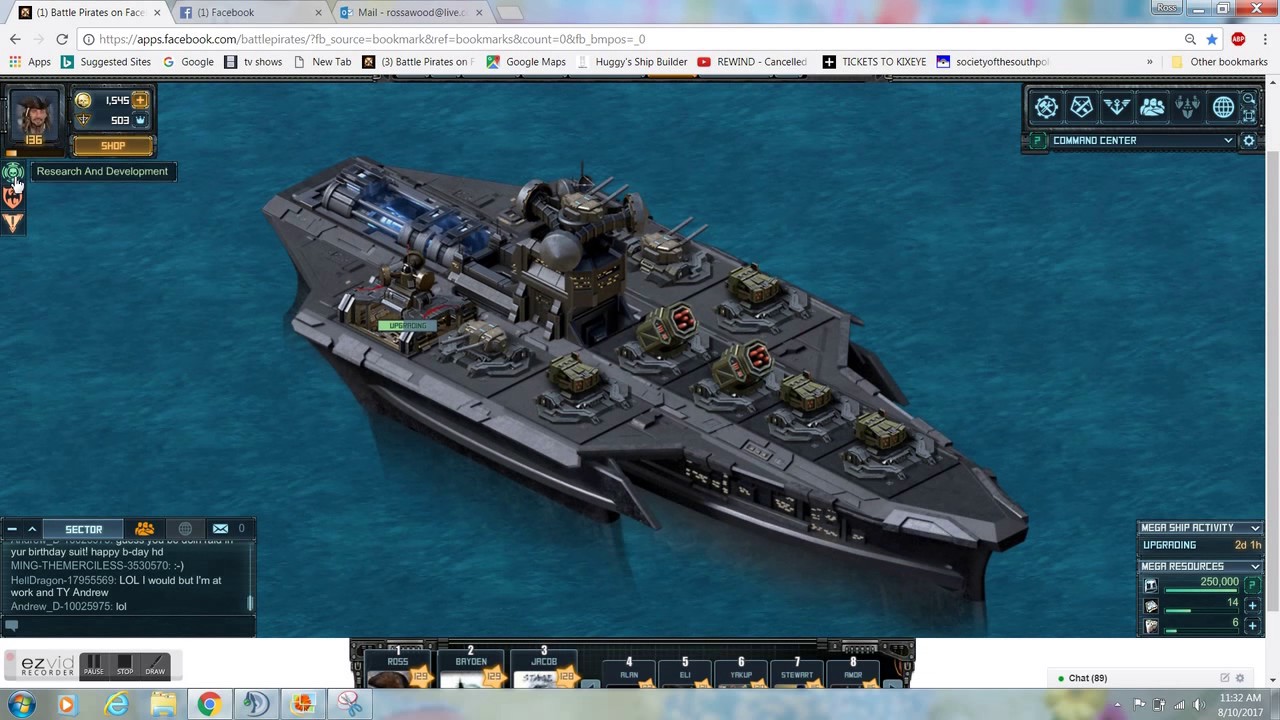
Task: Open the alliance group icon
Action: point(1152,107)
